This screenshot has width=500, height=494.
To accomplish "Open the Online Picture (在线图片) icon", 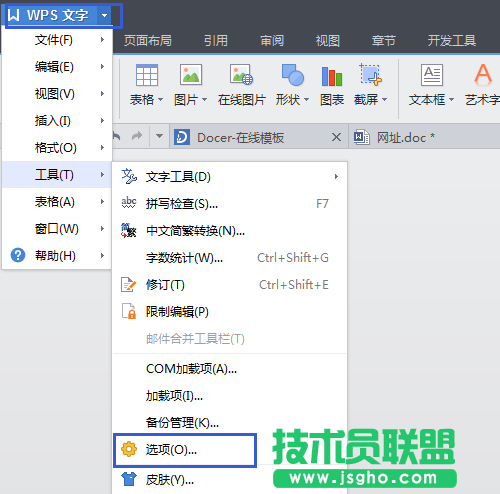I will click(x=241, y=74).
